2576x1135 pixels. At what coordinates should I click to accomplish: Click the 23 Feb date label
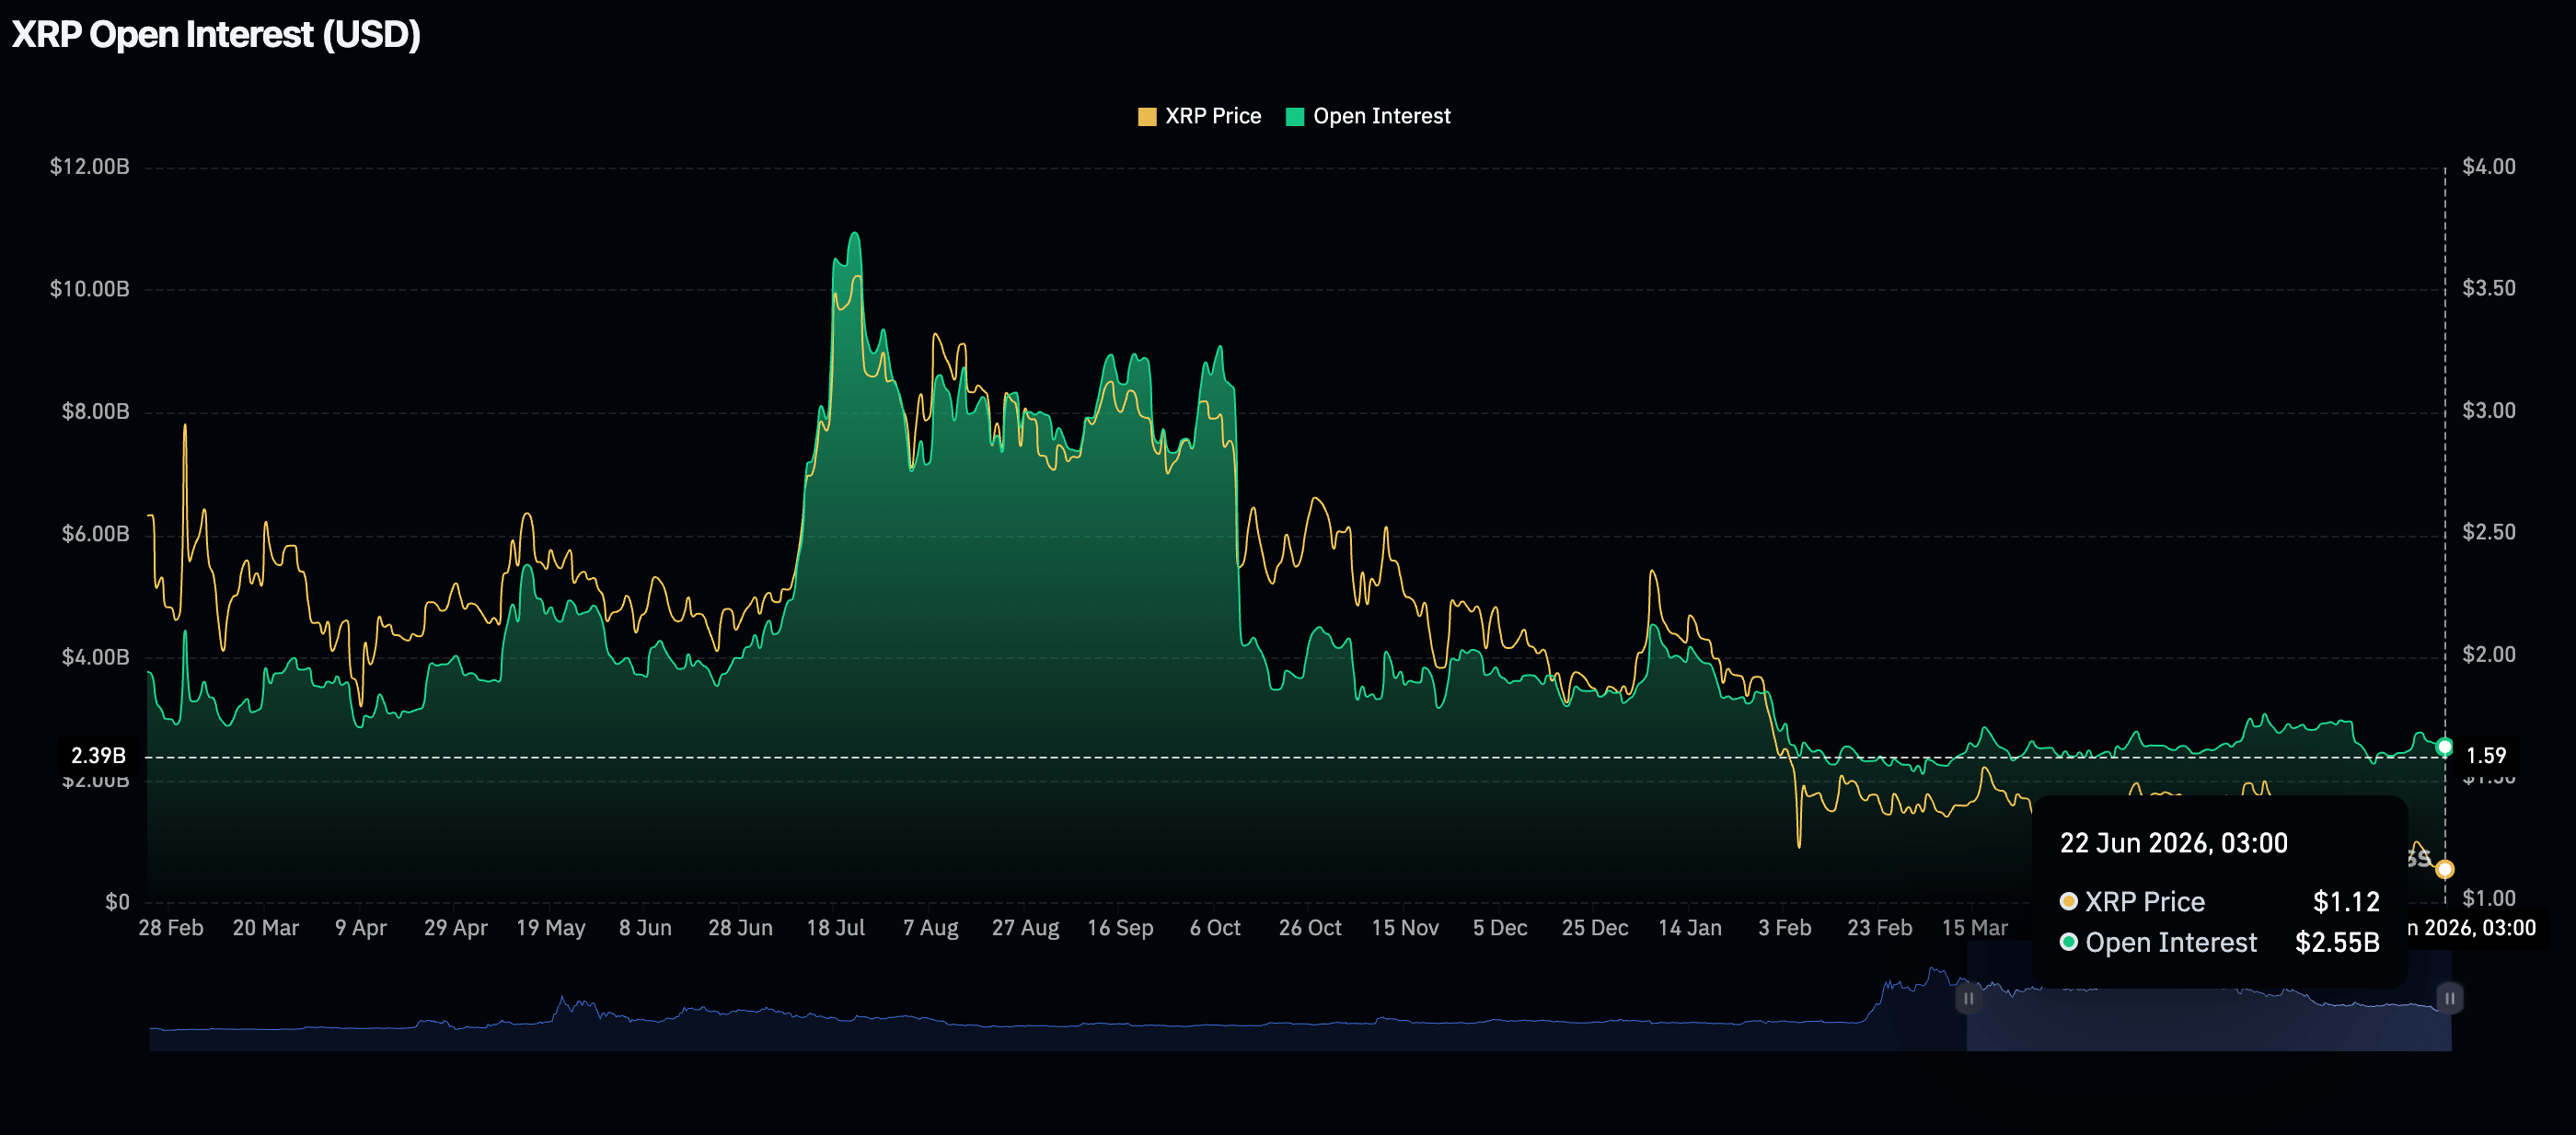pos(1881,928)
